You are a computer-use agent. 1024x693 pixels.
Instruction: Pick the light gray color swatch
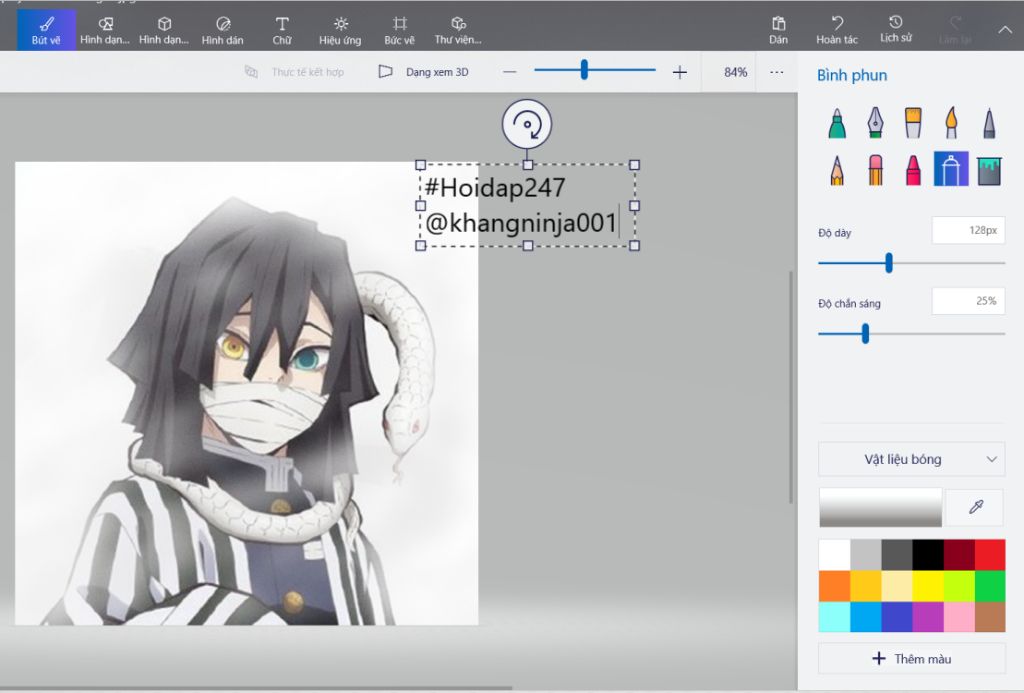pos(865,555)
